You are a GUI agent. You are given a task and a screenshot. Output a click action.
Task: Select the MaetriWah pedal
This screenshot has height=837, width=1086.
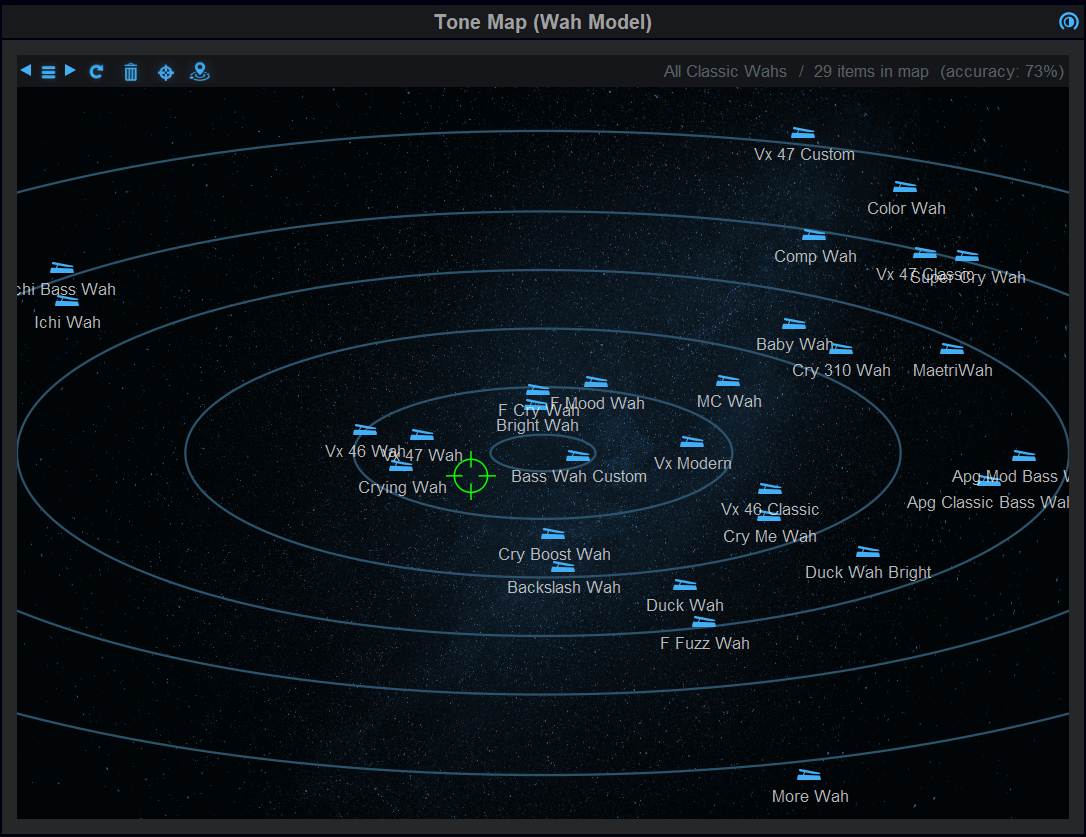tap(952, 350)
